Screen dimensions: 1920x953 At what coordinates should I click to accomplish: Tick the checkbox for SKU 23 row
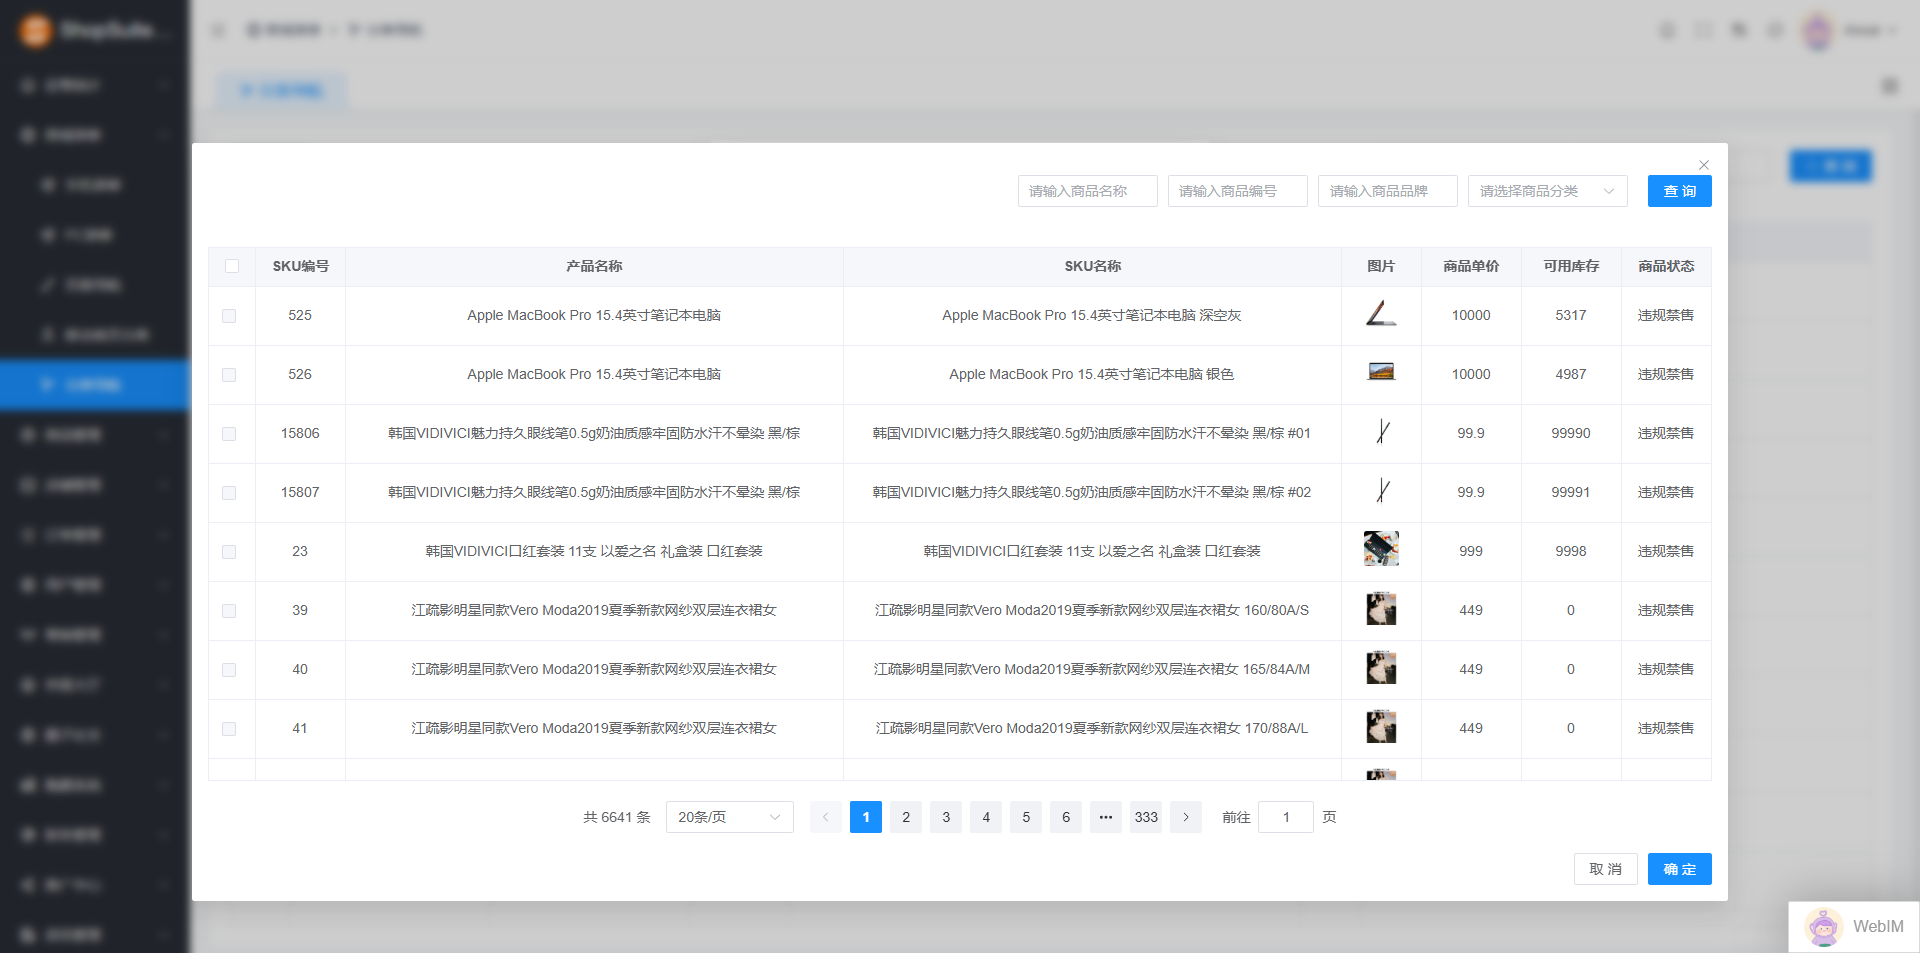click(x=229, y=552)
